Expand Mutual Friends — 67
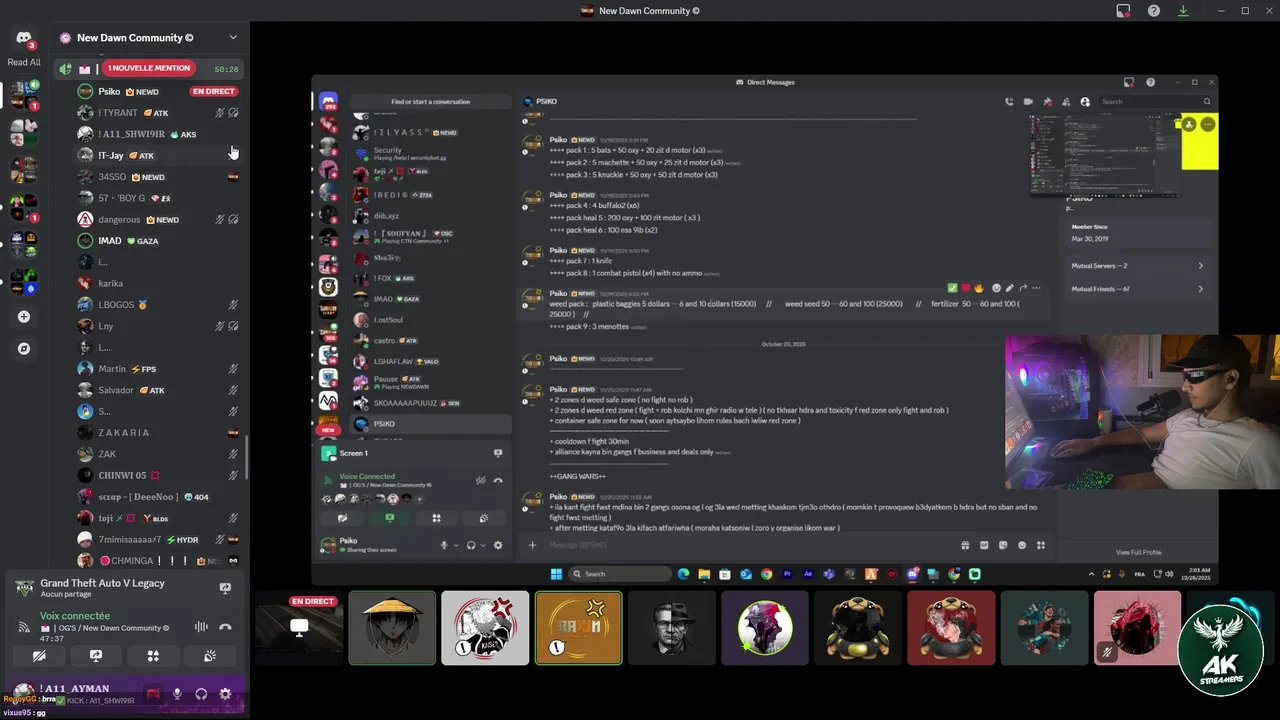This screenshot has width=1280, height=720. (1137, 289)
